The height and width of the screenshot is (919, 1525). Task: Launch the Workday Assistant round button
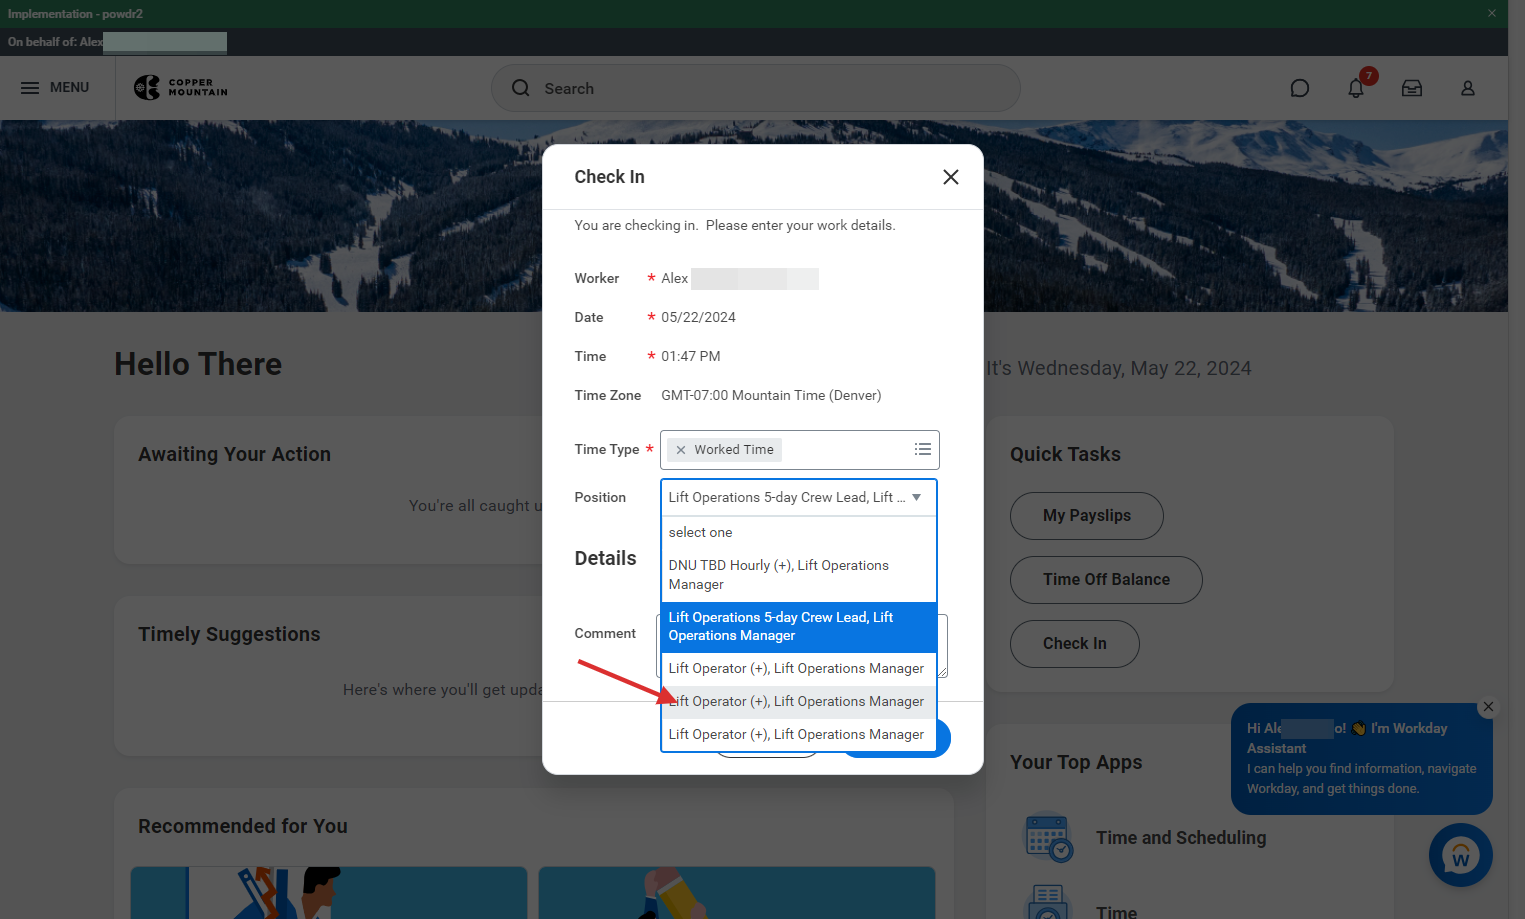(1461, 855)
